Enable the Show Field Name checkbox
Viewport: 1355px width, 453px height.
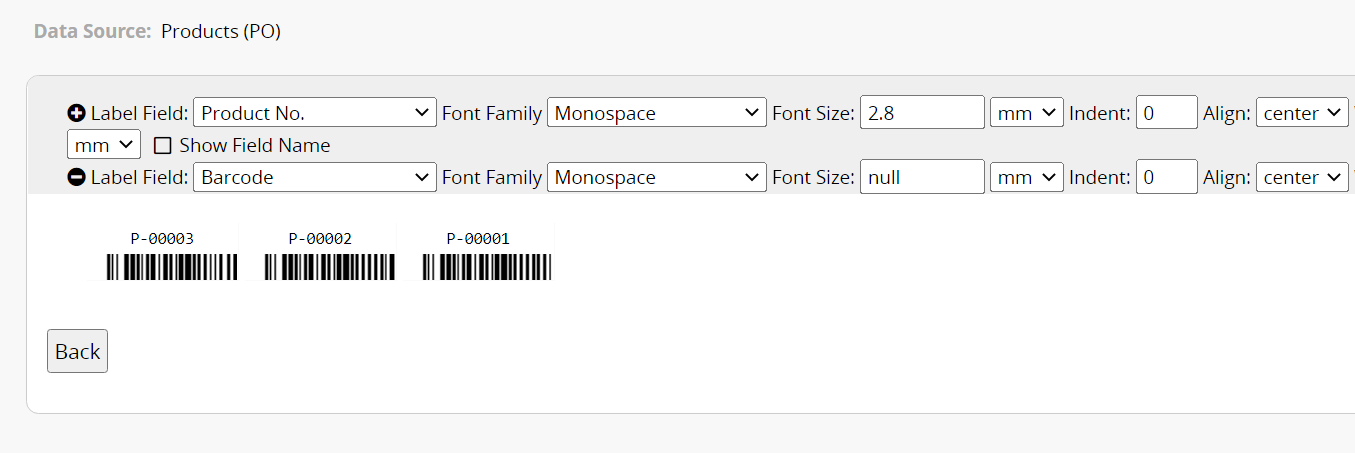163,145
